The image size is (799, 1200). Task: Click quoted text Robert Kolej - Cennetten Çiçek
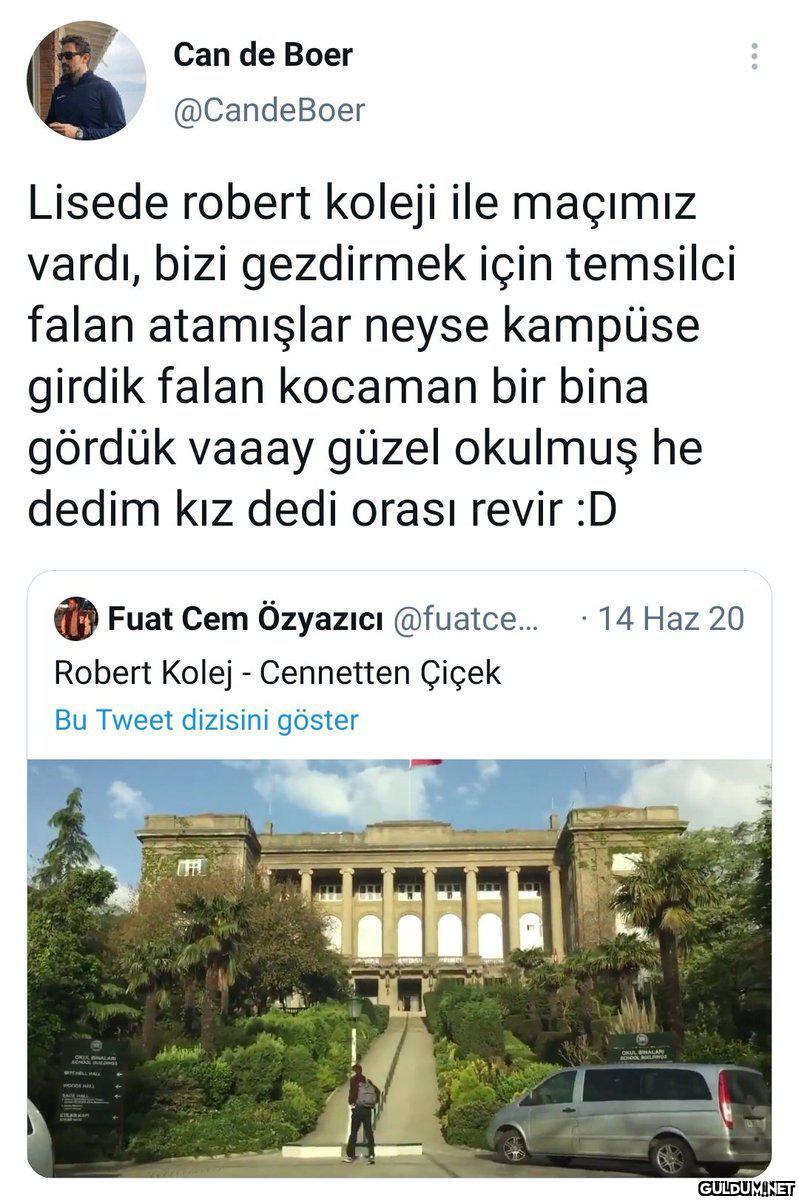click(277, 672)
